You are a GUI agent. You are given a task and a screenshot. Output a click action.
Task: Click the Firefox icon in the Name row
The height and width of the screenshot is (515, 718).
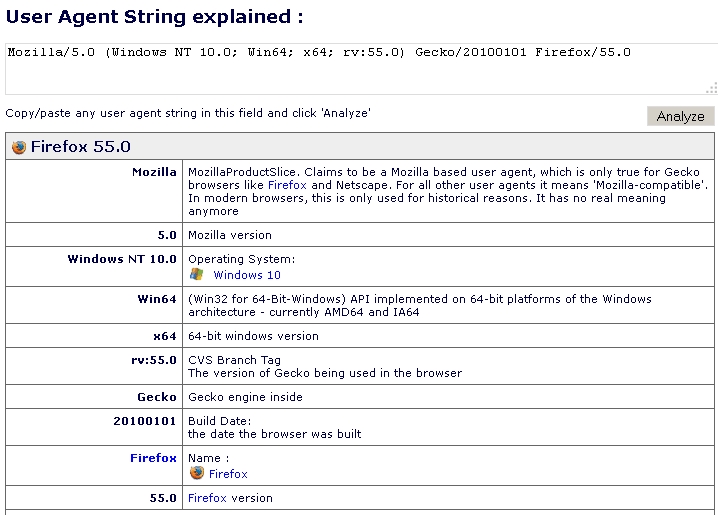pos(197,473)
